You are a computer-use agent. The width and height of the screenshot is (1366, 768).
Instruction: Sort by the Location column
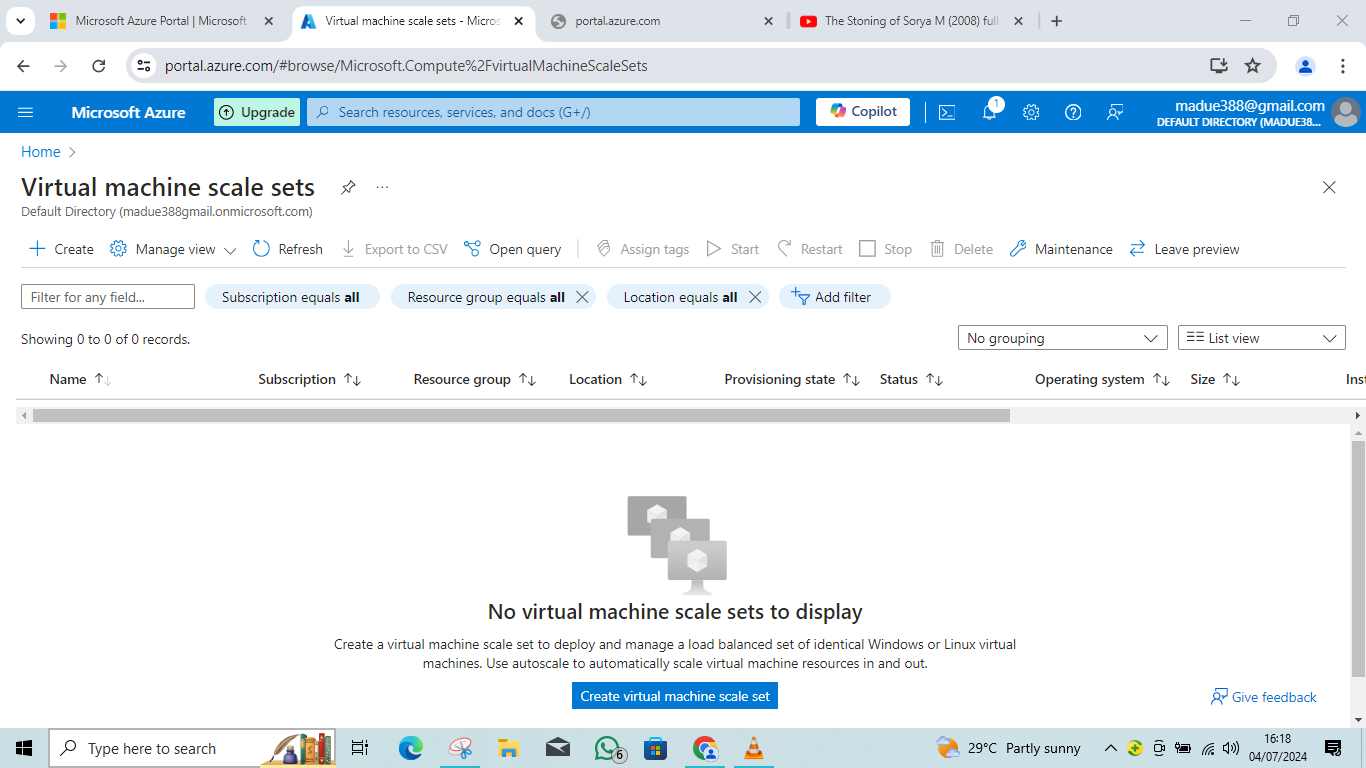[608, 380]
